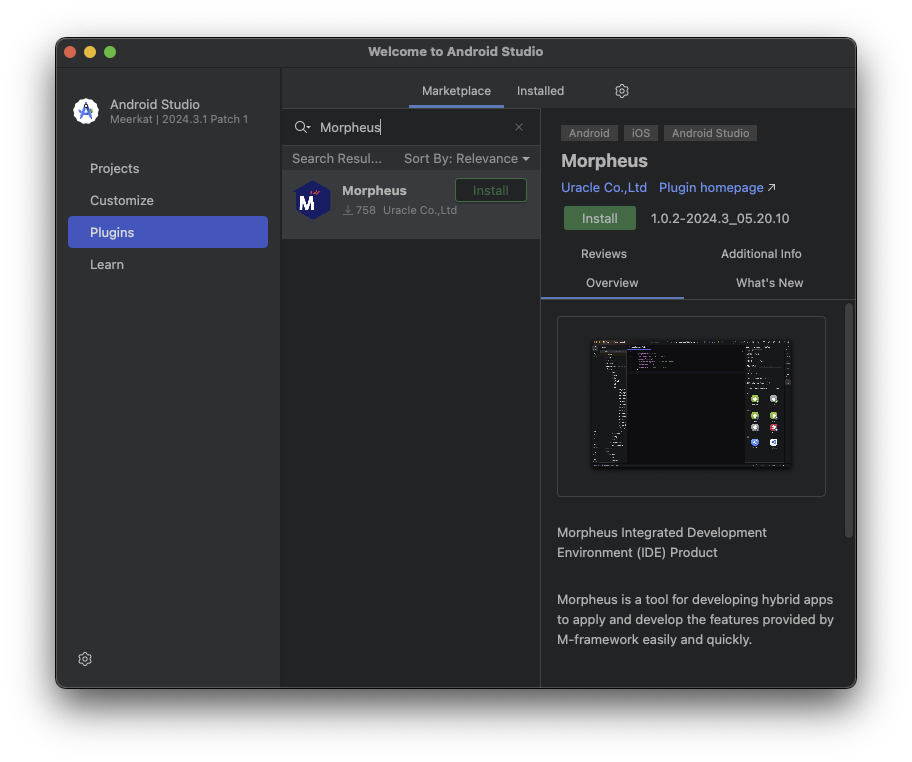Viewport: 912px width, 762px height.
Task: Select the Marketplace tab
Action: [x=456, y=91]
